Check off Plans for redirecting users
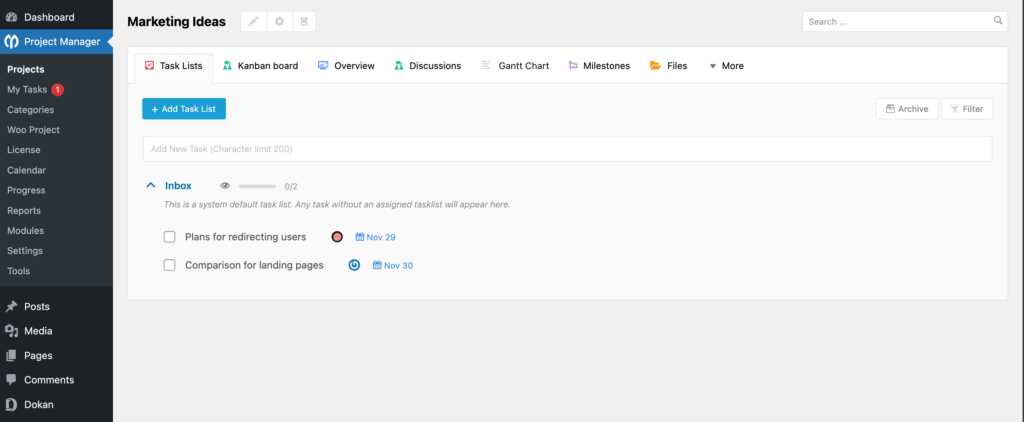This screenshot has width=1024, height=422. pos(170,237)
